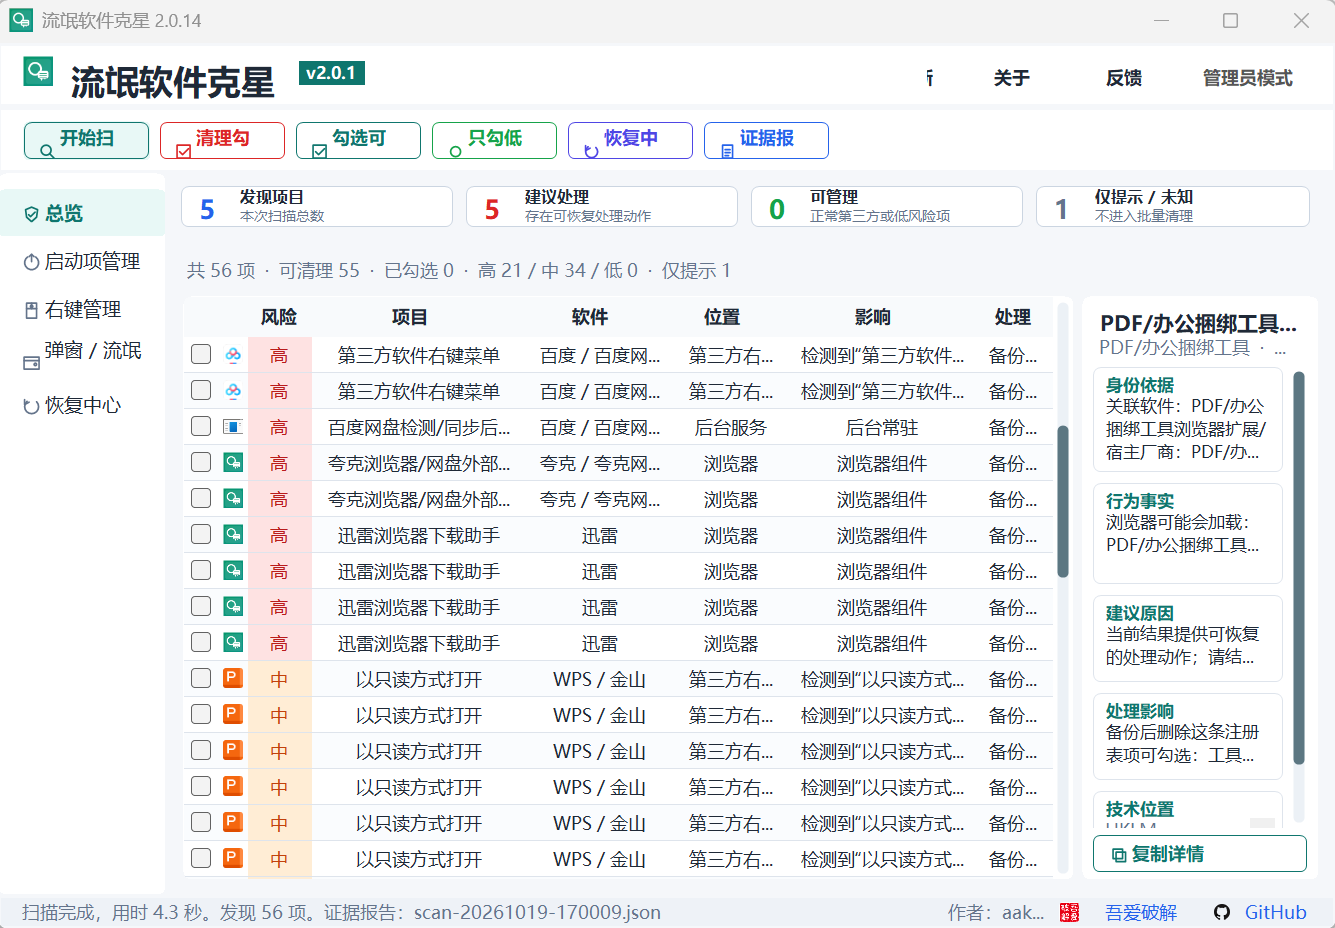Click the 流氓软件克星 logo icon in header

pyautogui.click(x=38, y=71)
